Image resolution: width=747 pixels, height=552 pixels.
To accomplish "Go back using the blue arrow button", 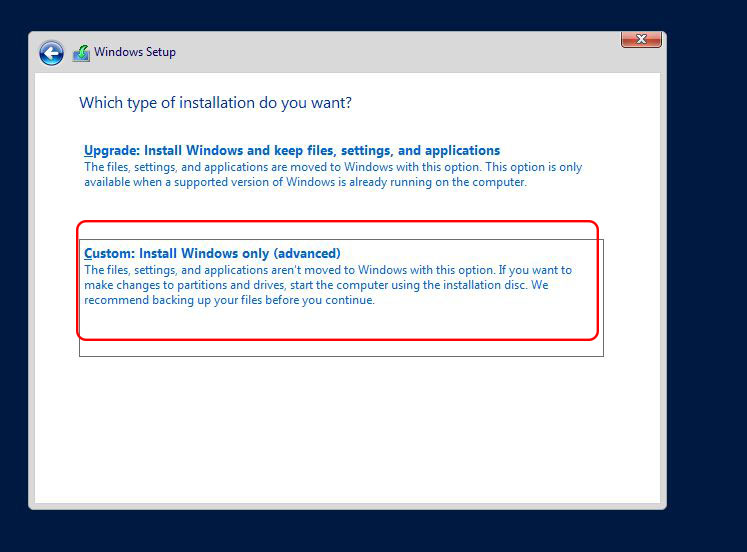I will 51,53.
